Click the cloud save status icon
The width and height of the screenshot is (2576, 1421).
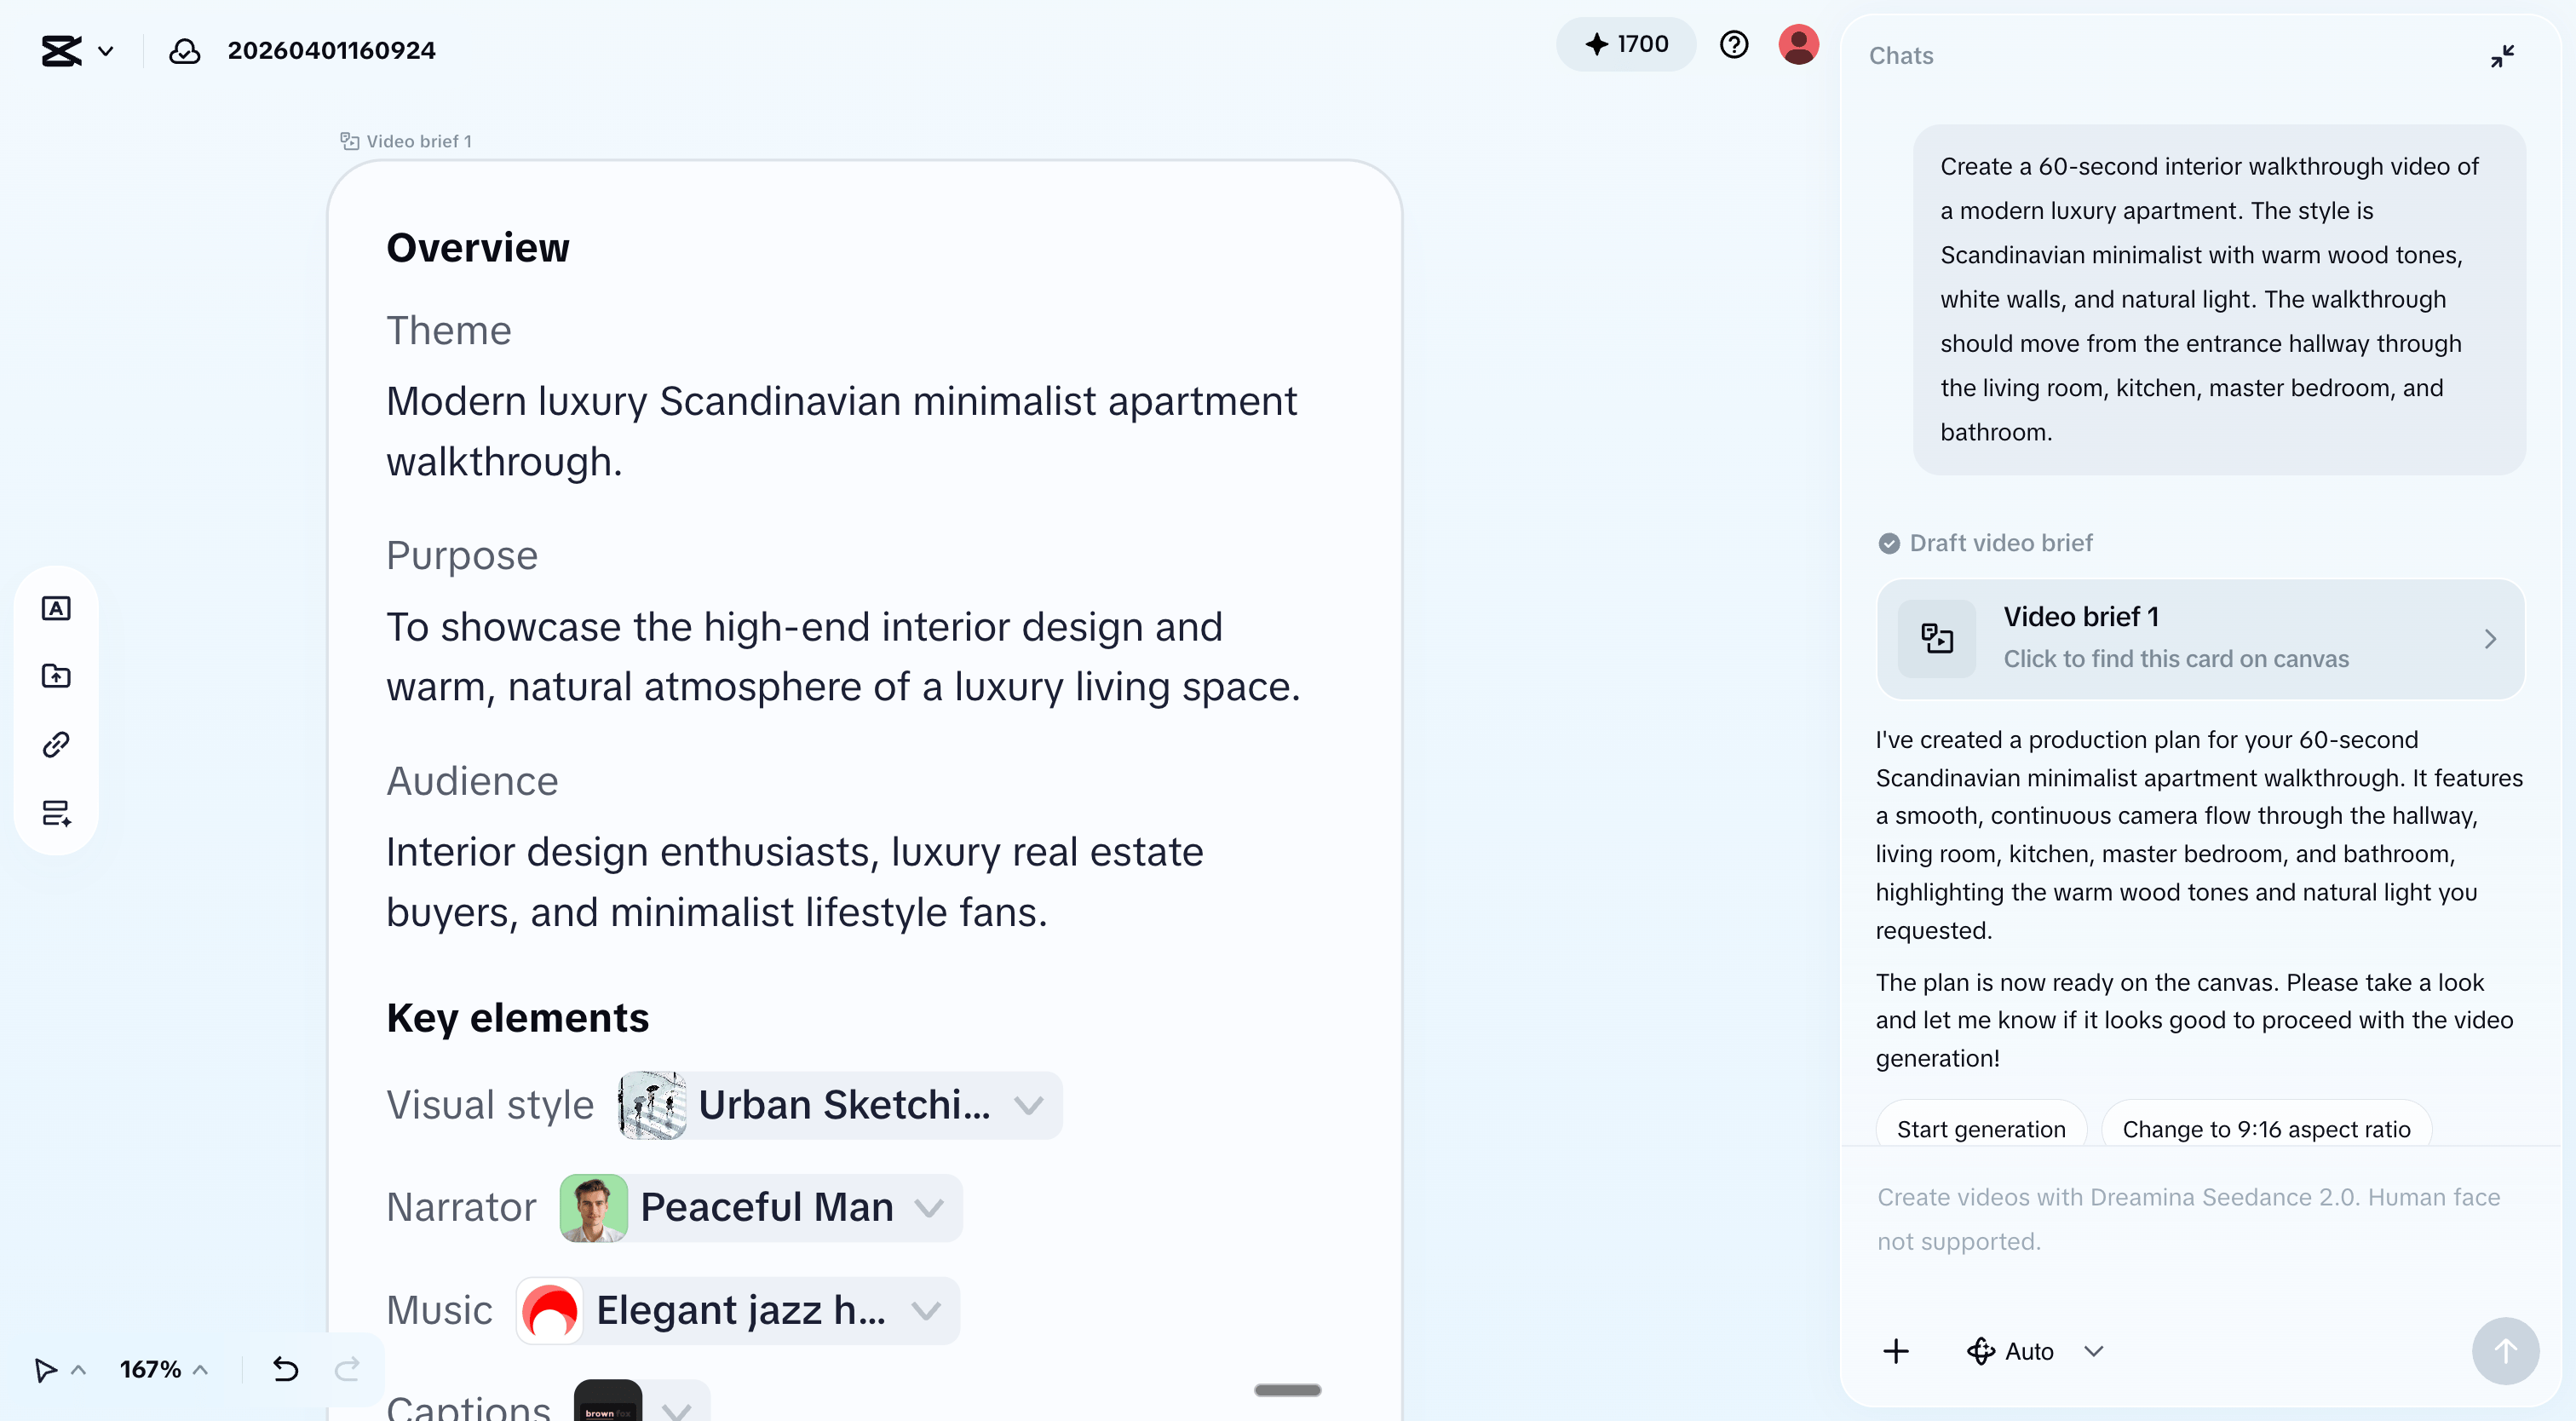coord(184,50)
